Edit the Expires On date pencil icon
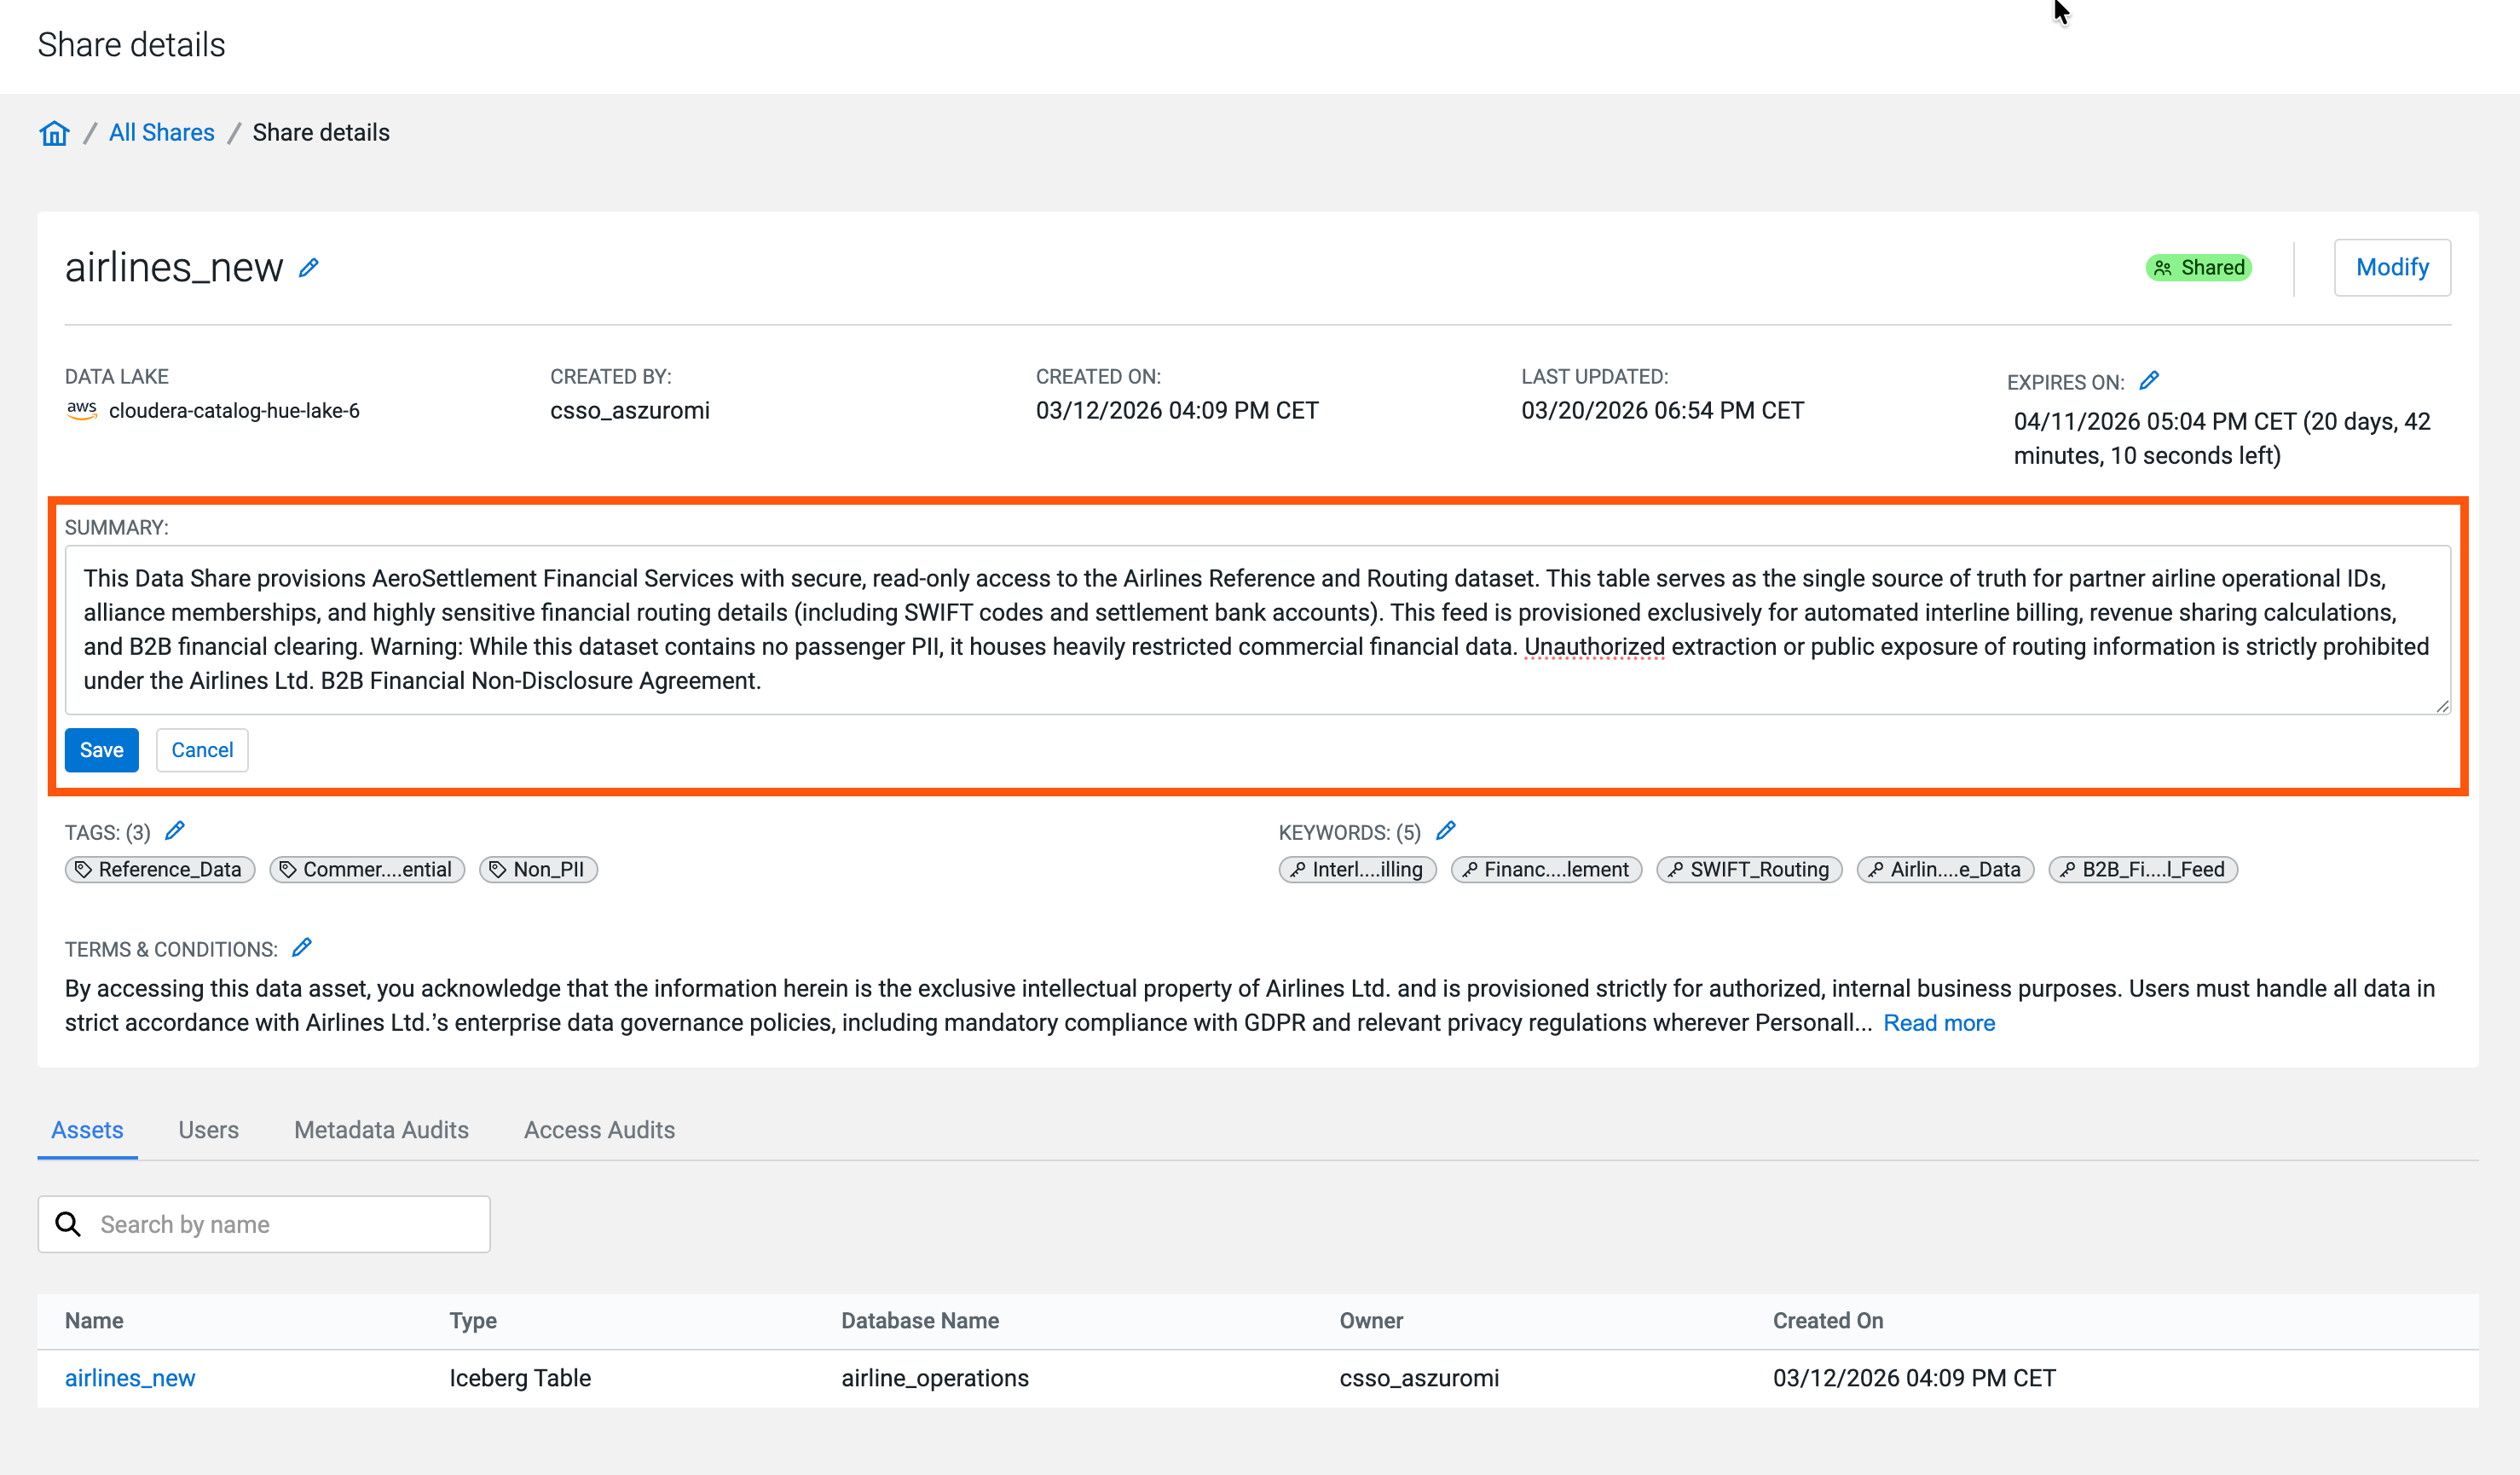Image resolution: width=2520 pixels, height=1475 pixels. pos(2149,381)
